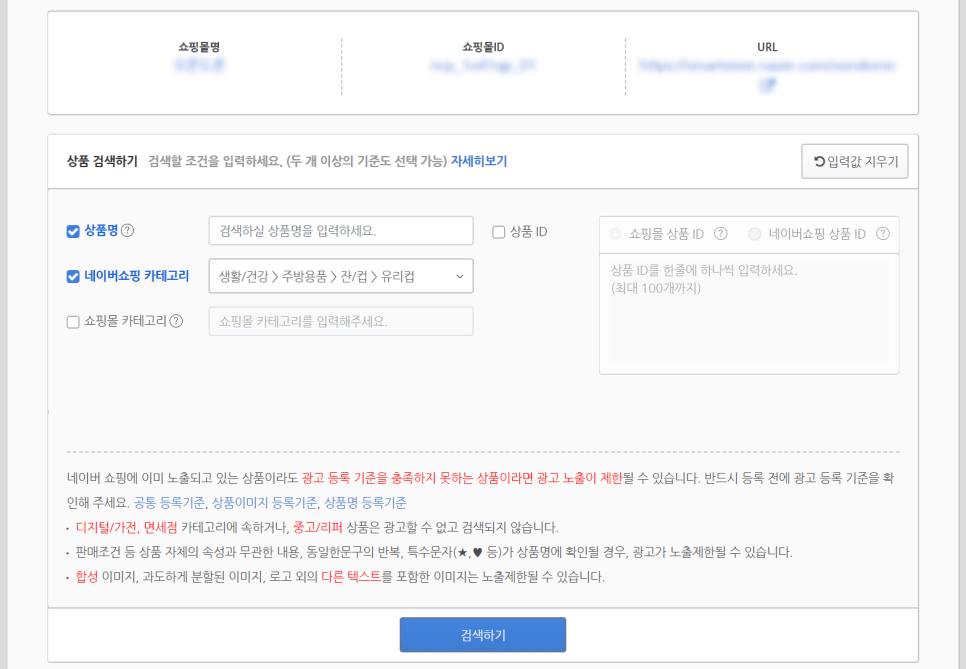
Task: Open the 상품명 등록기준 link
Action: 365,503
